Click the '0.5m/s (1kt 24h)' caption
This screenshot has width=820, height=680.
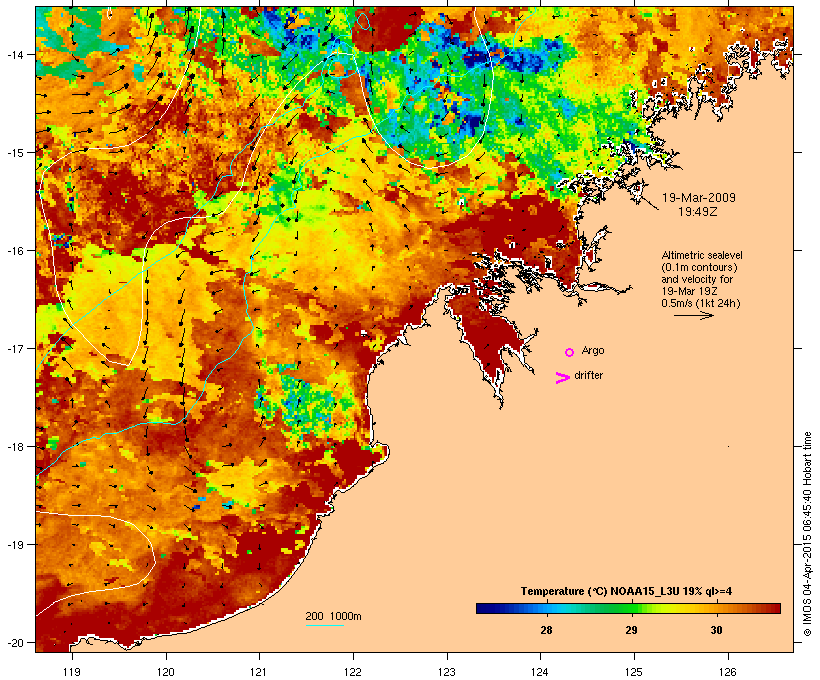pyautogui.click(x=701, y=303)
